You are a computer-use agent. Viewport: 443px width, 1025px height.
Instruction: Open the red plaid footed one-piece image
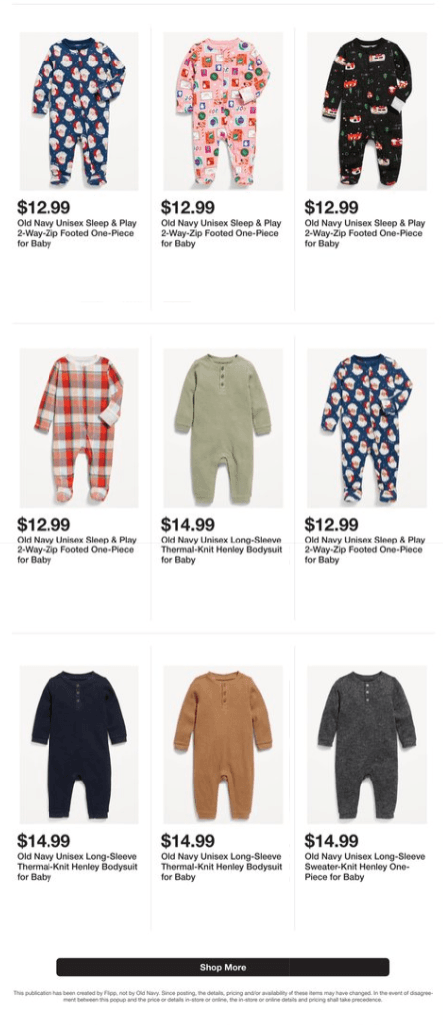[79, 428]
